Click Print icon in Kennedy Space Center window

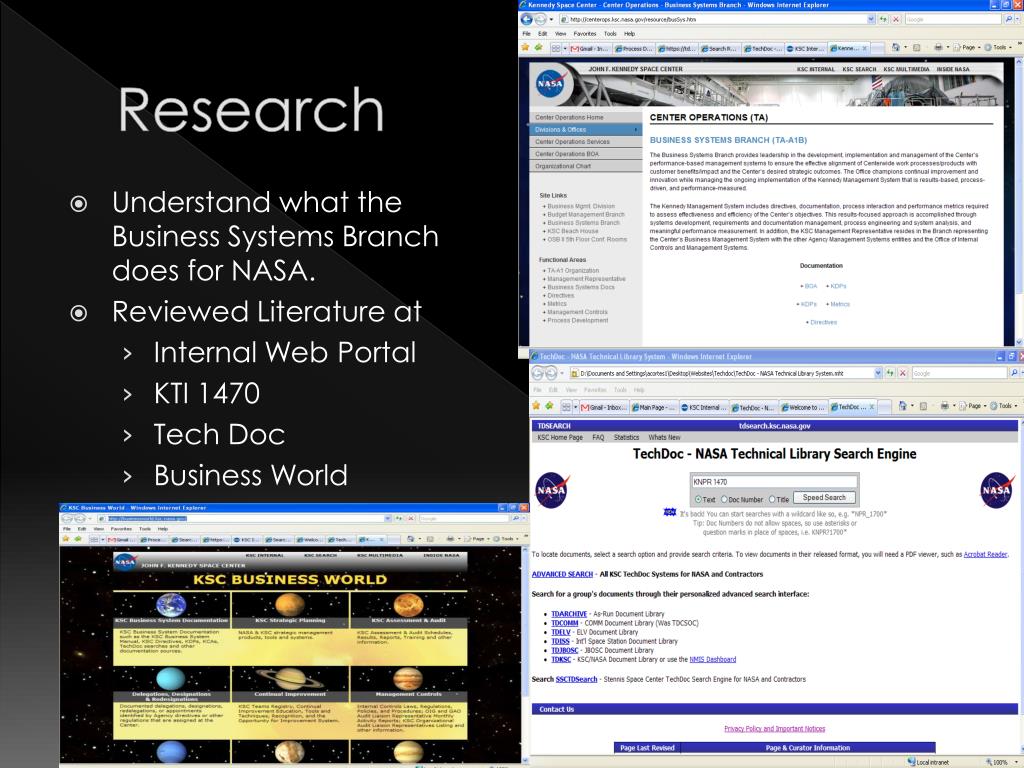[938, 47]
